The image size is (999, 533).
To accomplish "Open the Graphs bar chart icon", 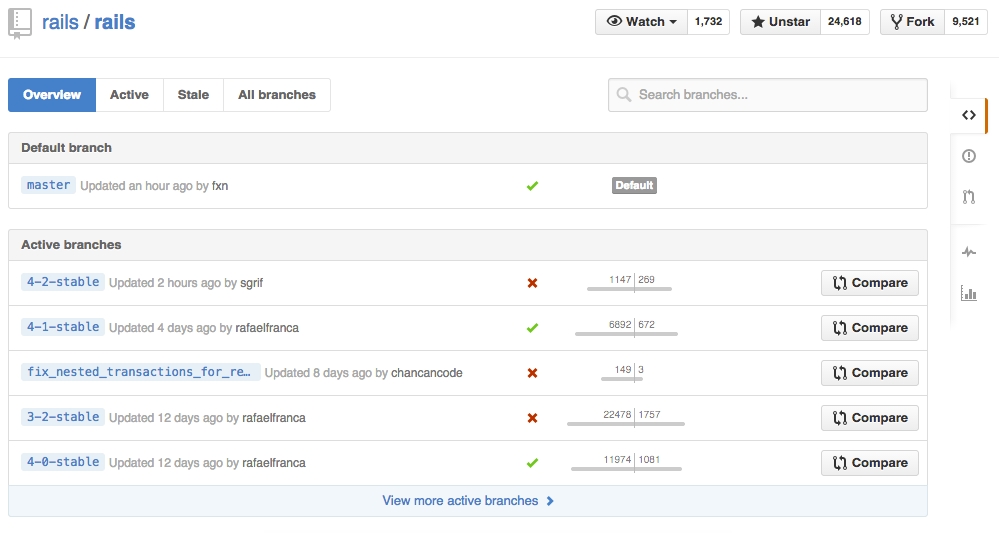I will click(968, 293).
